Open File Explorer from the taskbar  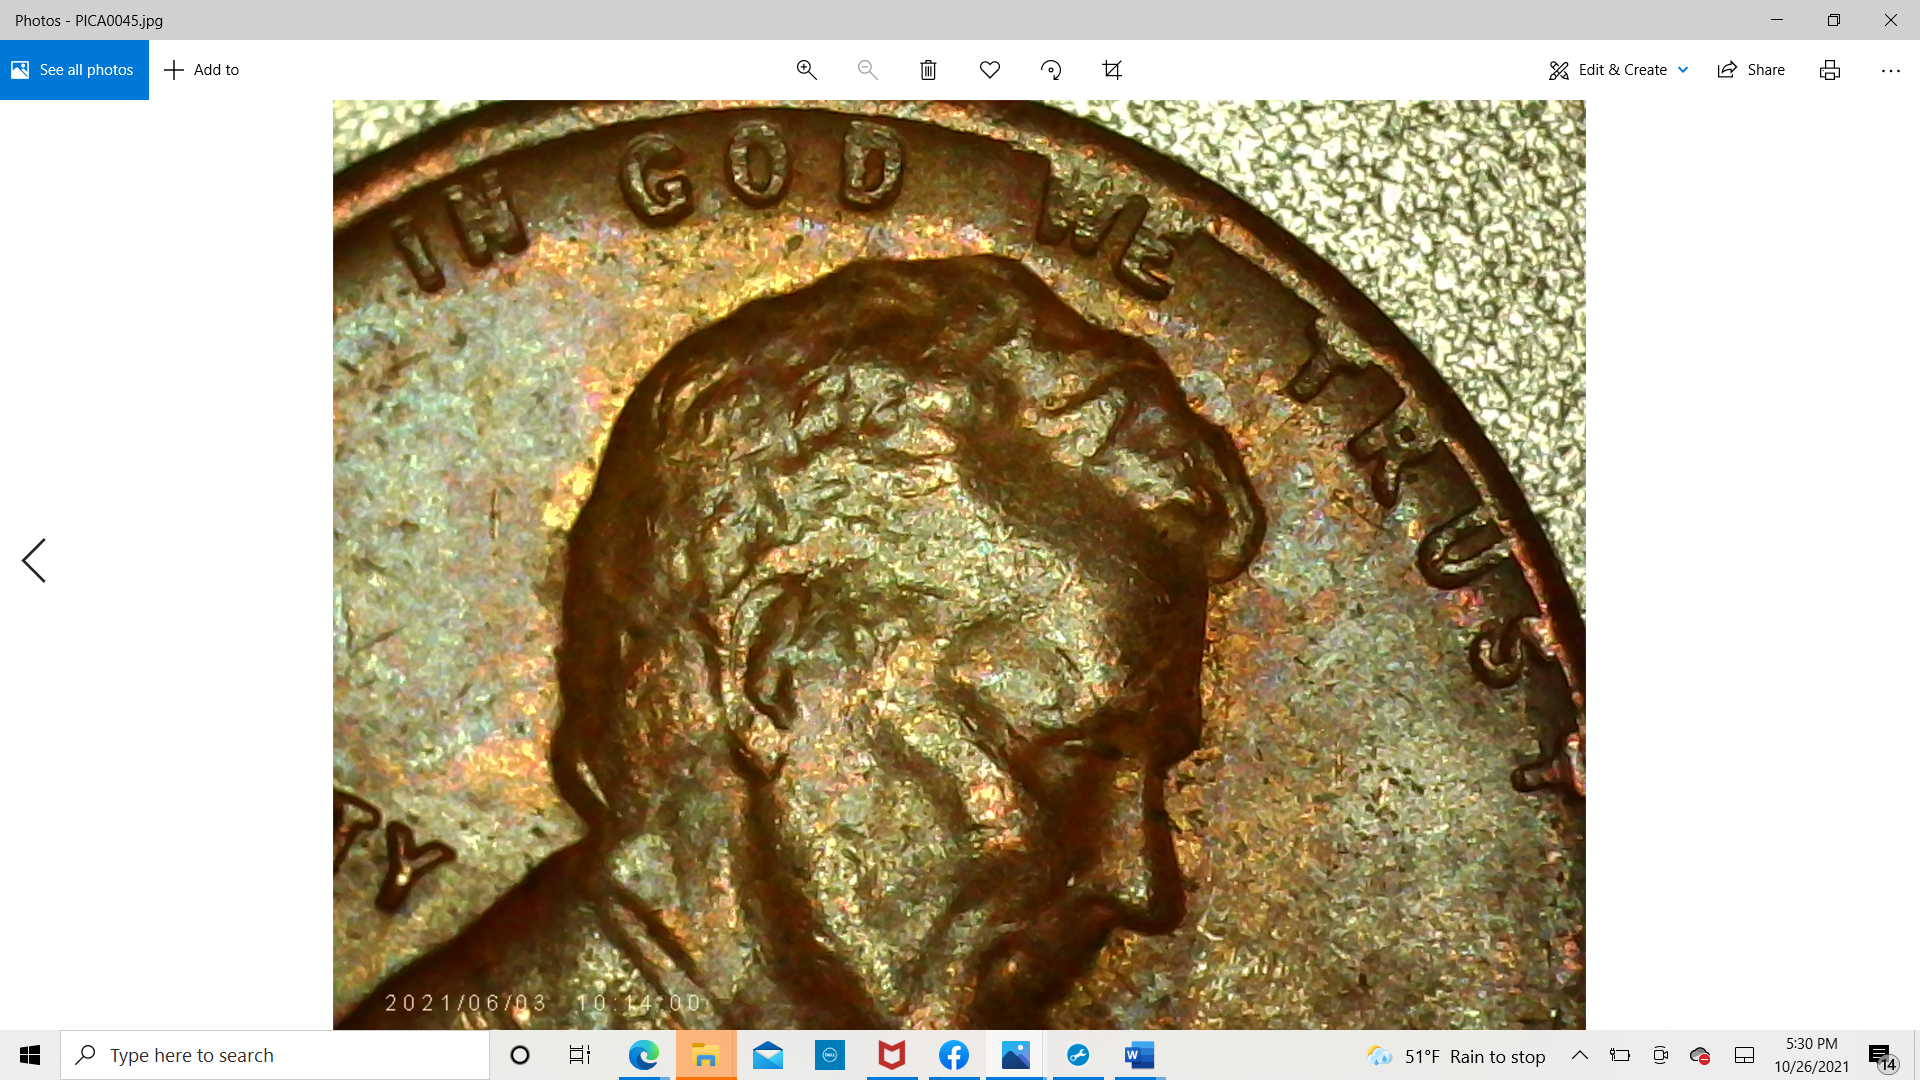706,1055
